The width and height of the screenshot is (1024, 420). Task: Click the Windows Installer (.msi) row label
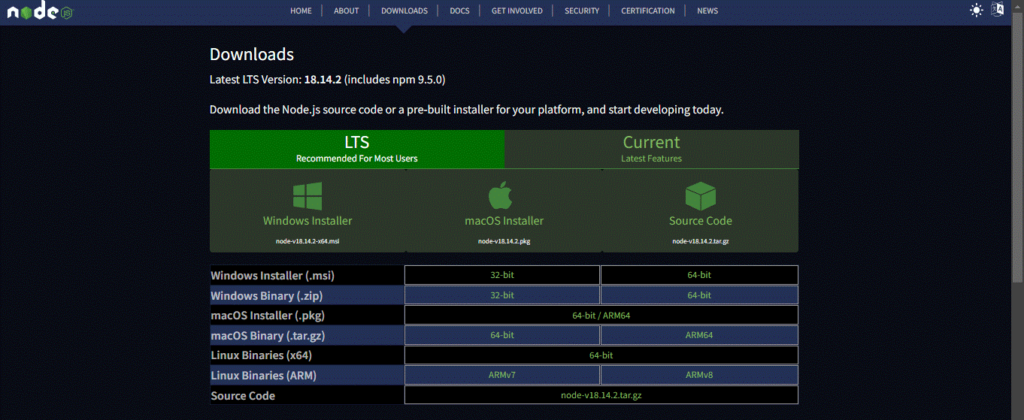[x=273, y=276]
